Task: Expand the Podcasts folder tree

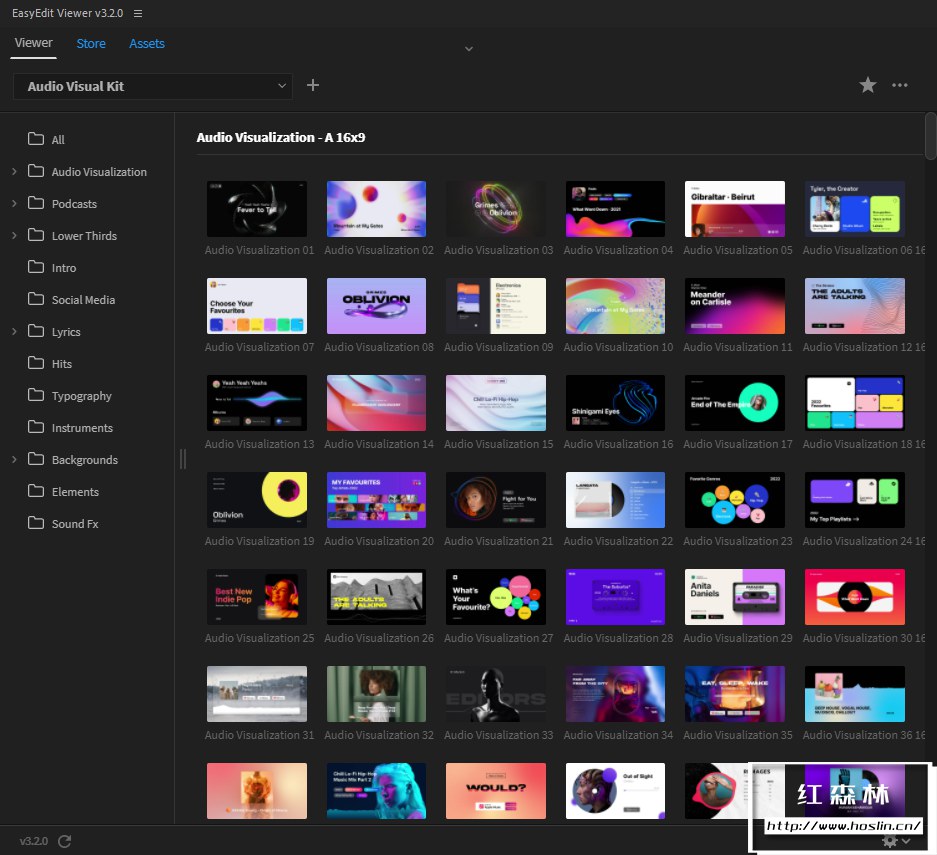Action: click(14, 204)
